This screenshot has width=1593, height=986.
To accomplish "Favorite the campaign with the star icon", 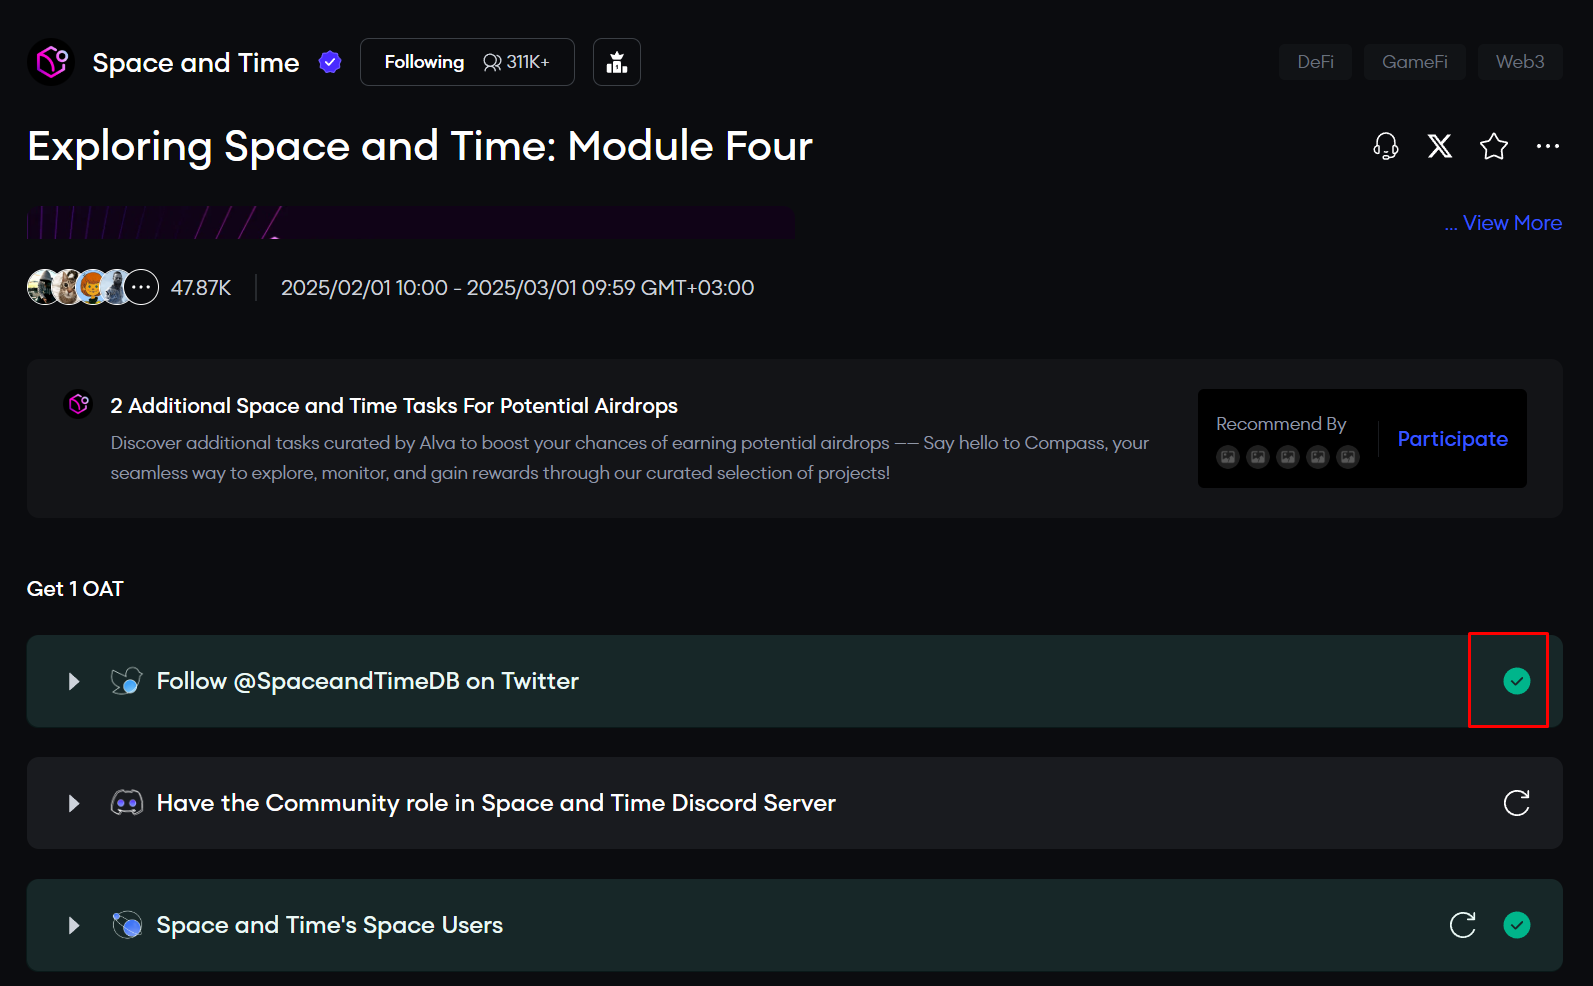I will tap(1494, 146).
